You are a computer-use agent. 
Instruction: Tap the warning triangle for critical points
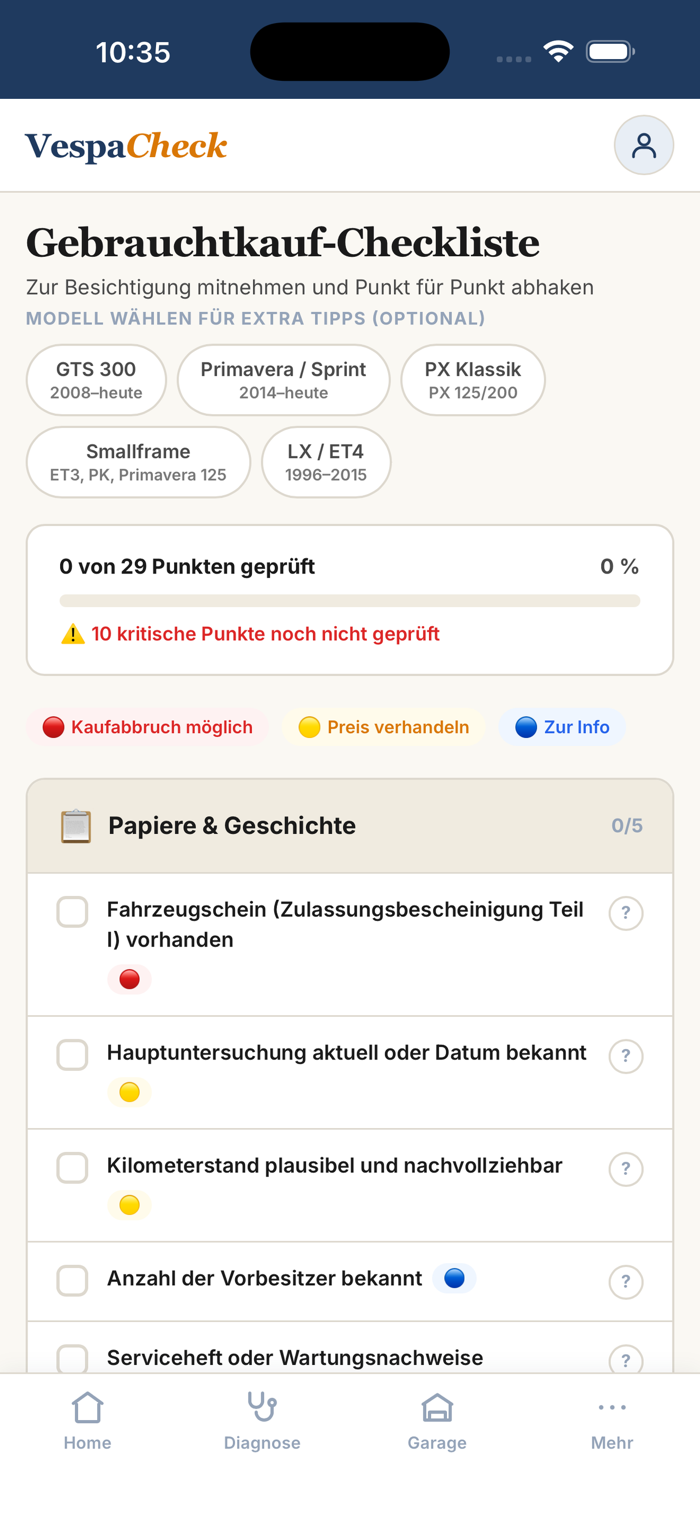click(x=73, y=634)
